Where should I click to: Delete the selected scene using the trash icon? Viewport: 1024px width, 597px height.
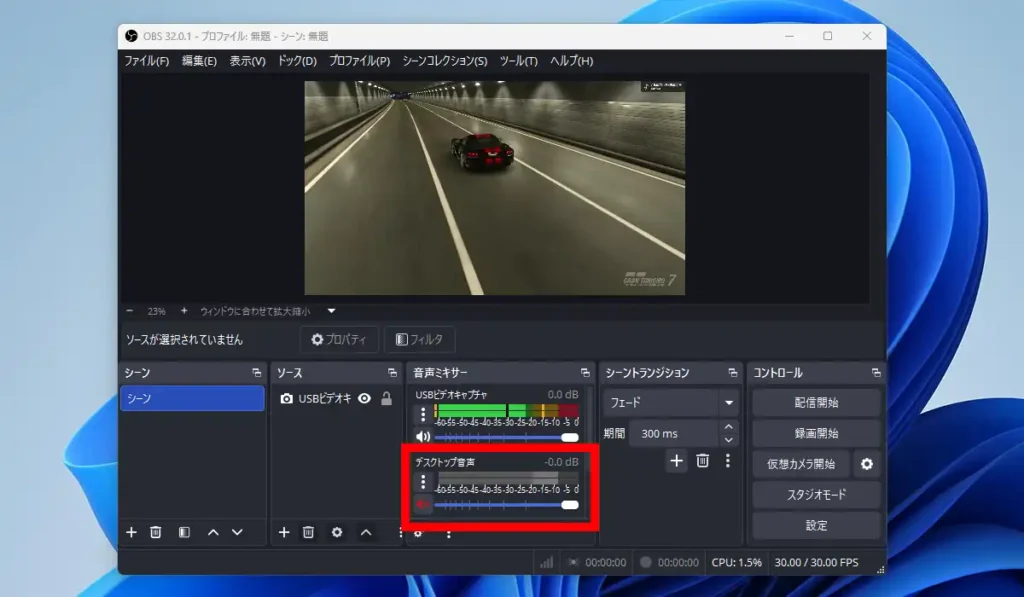point(156,532)
